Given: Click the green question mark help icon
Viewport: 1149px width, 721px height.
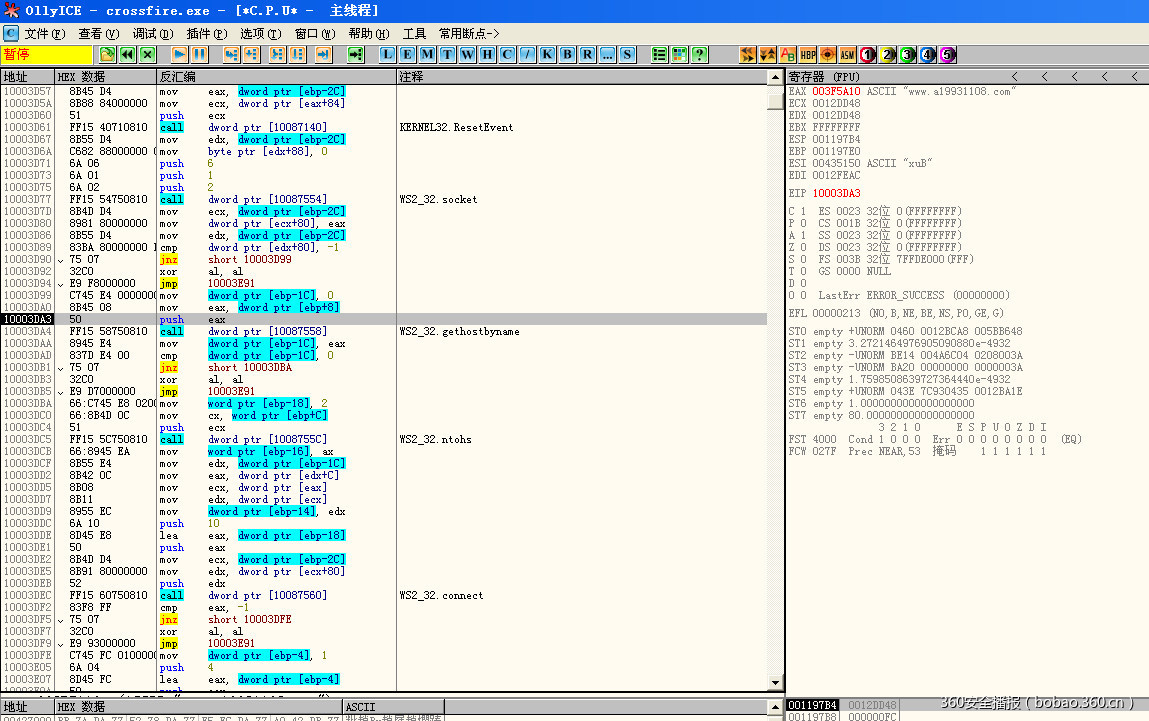Looking at the screenshot, I should pyautogui.click(x=700, y=54).
